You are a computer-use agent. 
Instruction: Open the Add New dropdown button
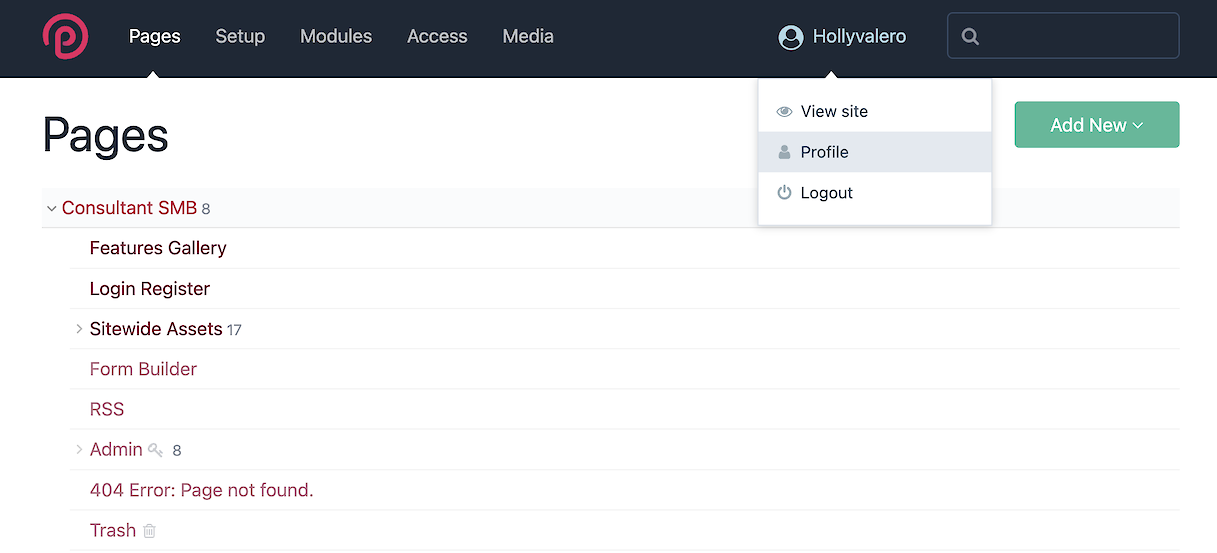pyautogui.click(x=1096, y=125)
